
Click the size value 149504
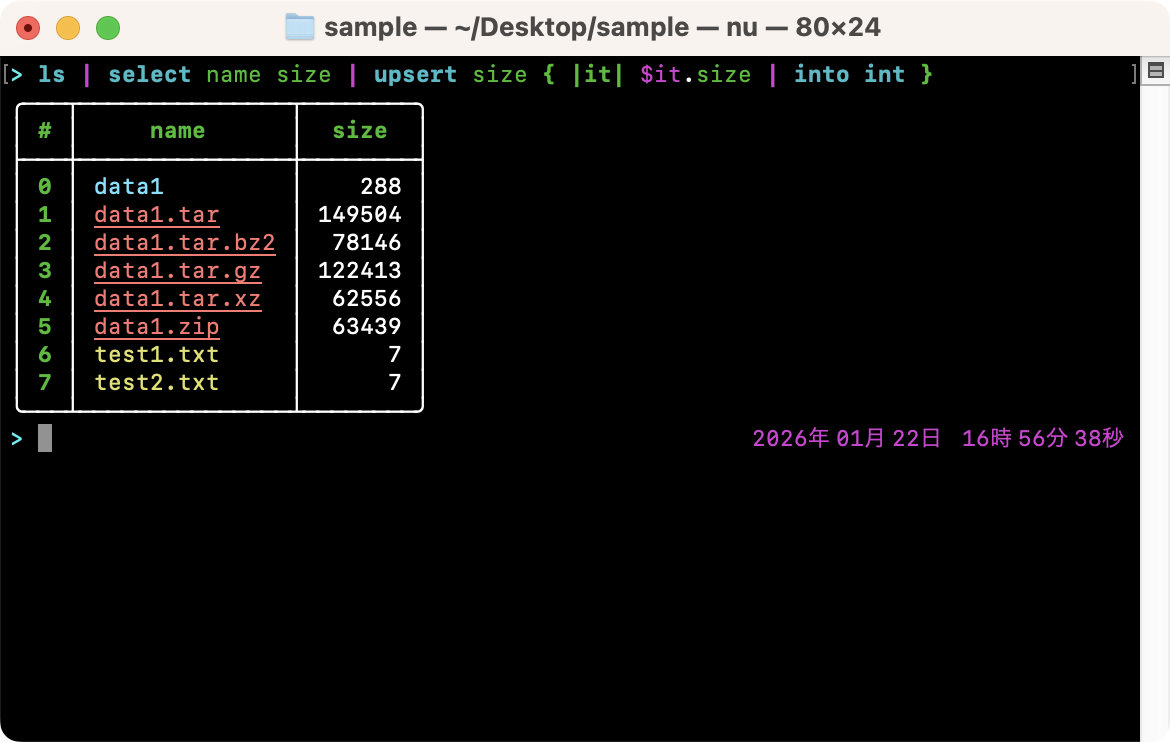click(359, 215)
